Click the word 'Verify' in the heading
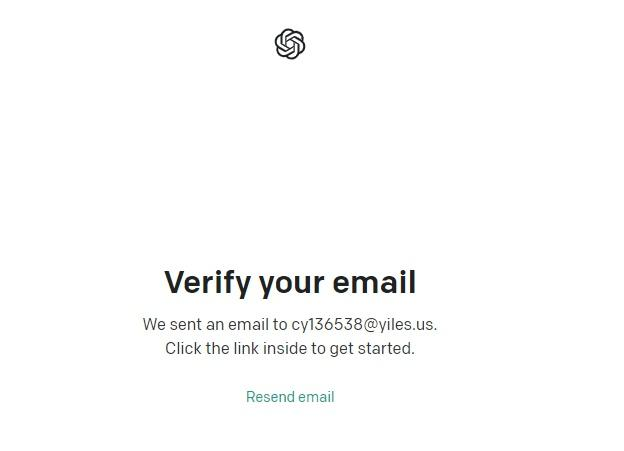Image resolution: width=624 pixels, height=451 pixels. click(x=207, y=283)
